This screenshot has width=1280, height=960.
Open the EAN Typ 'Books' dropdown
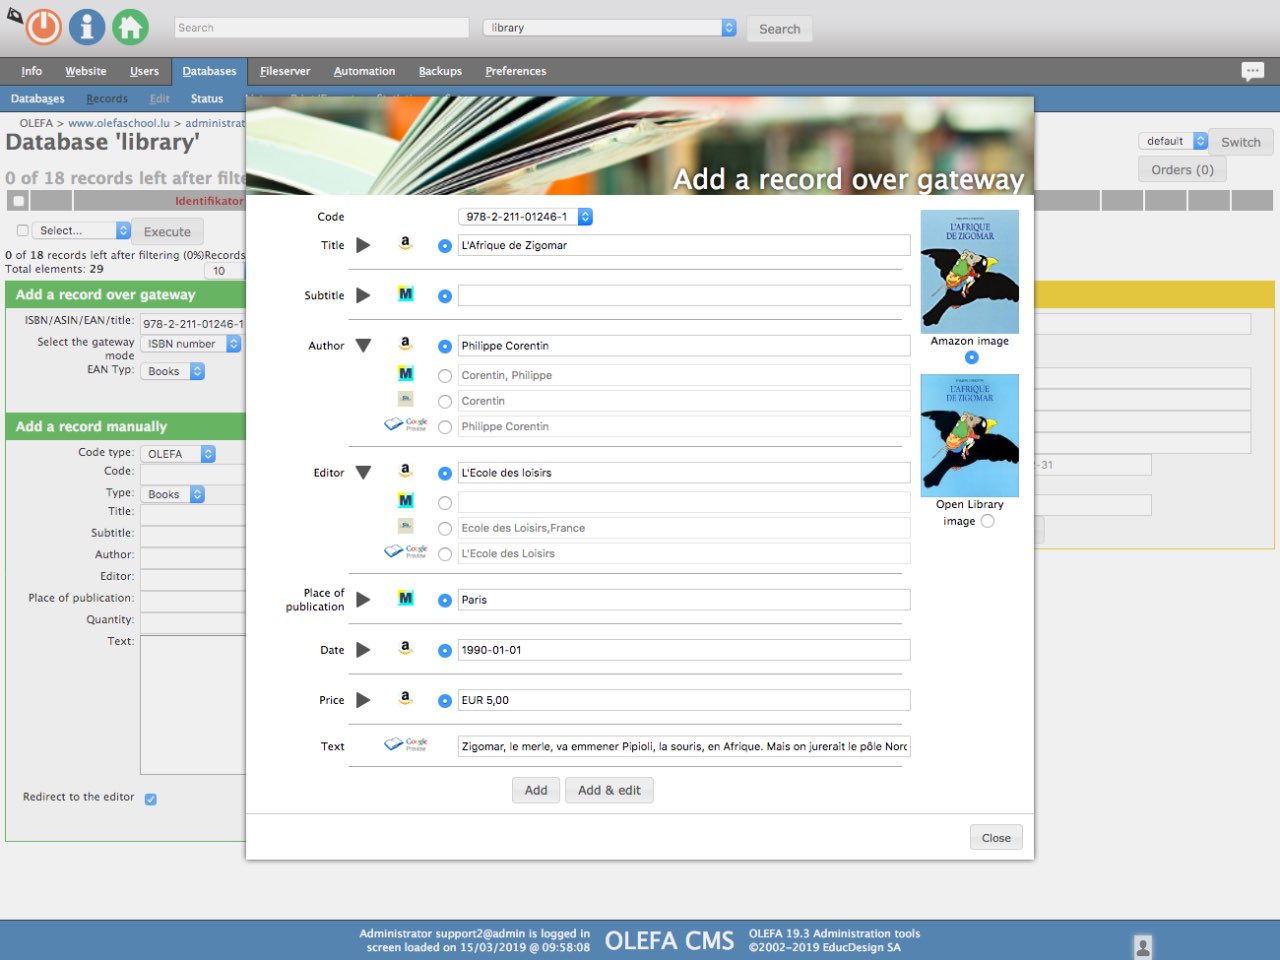point(172,371)
